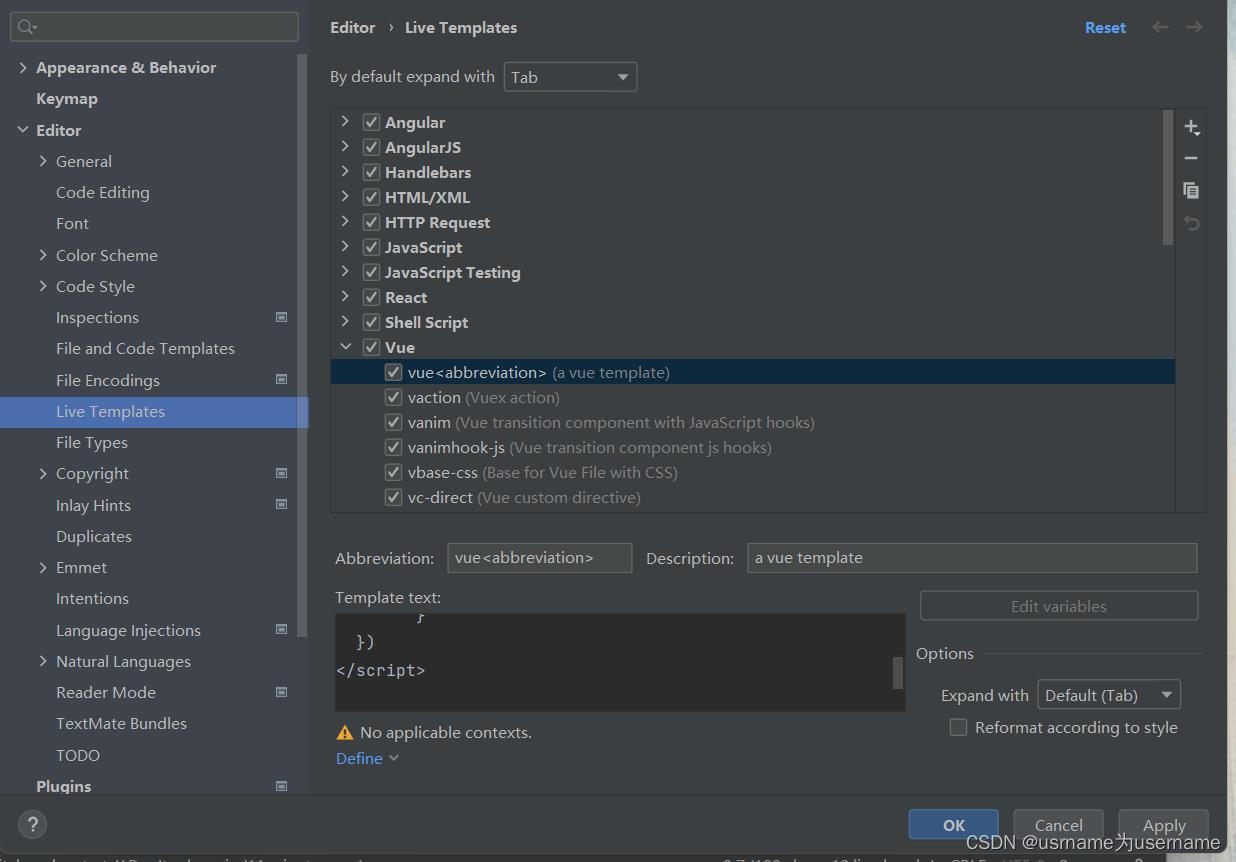1236x862 pixels.
Task: Click the Reset link
Action: coord(1105,27)
